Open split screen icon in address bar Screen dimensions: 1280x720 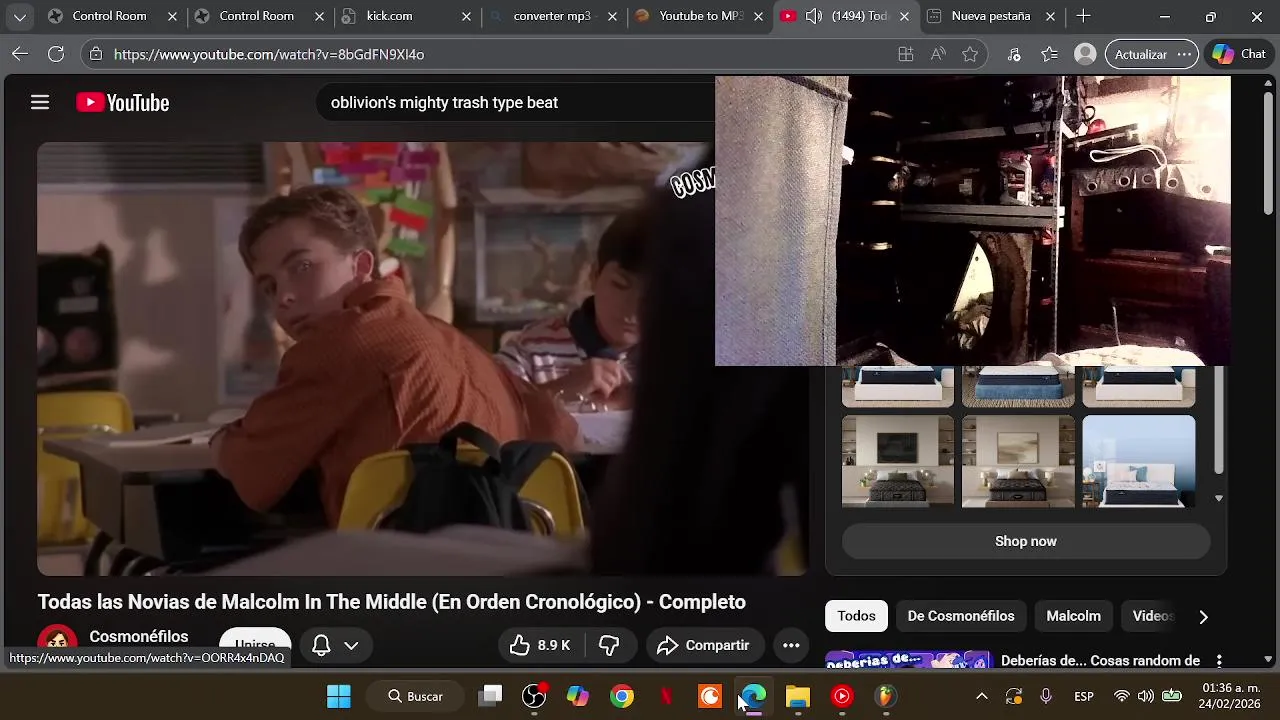906,54
